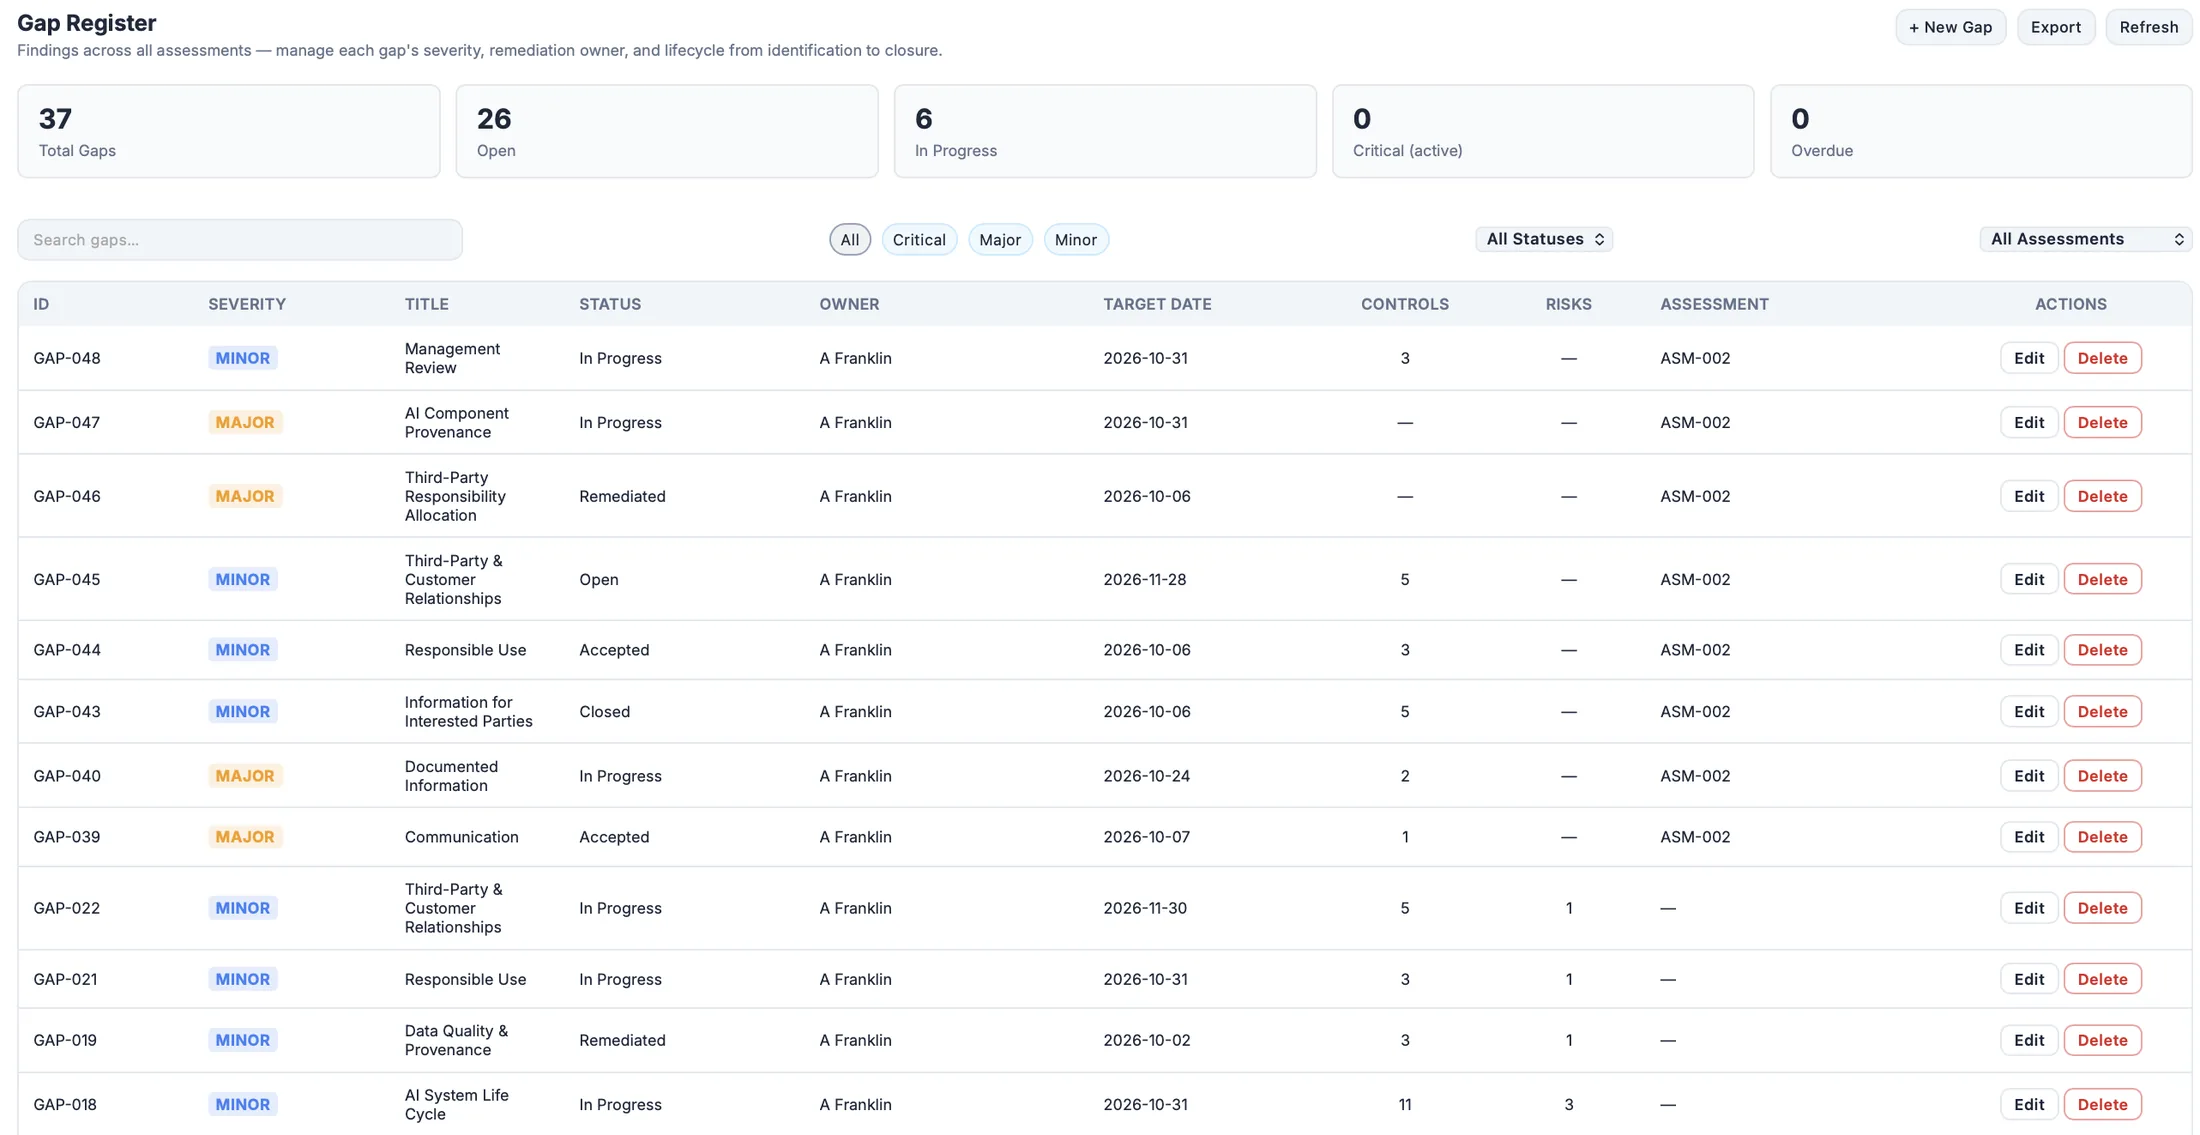Click the MINOR badge on GAP-044
Viewport: 2200px width, 1135px height.
[243, 650]
